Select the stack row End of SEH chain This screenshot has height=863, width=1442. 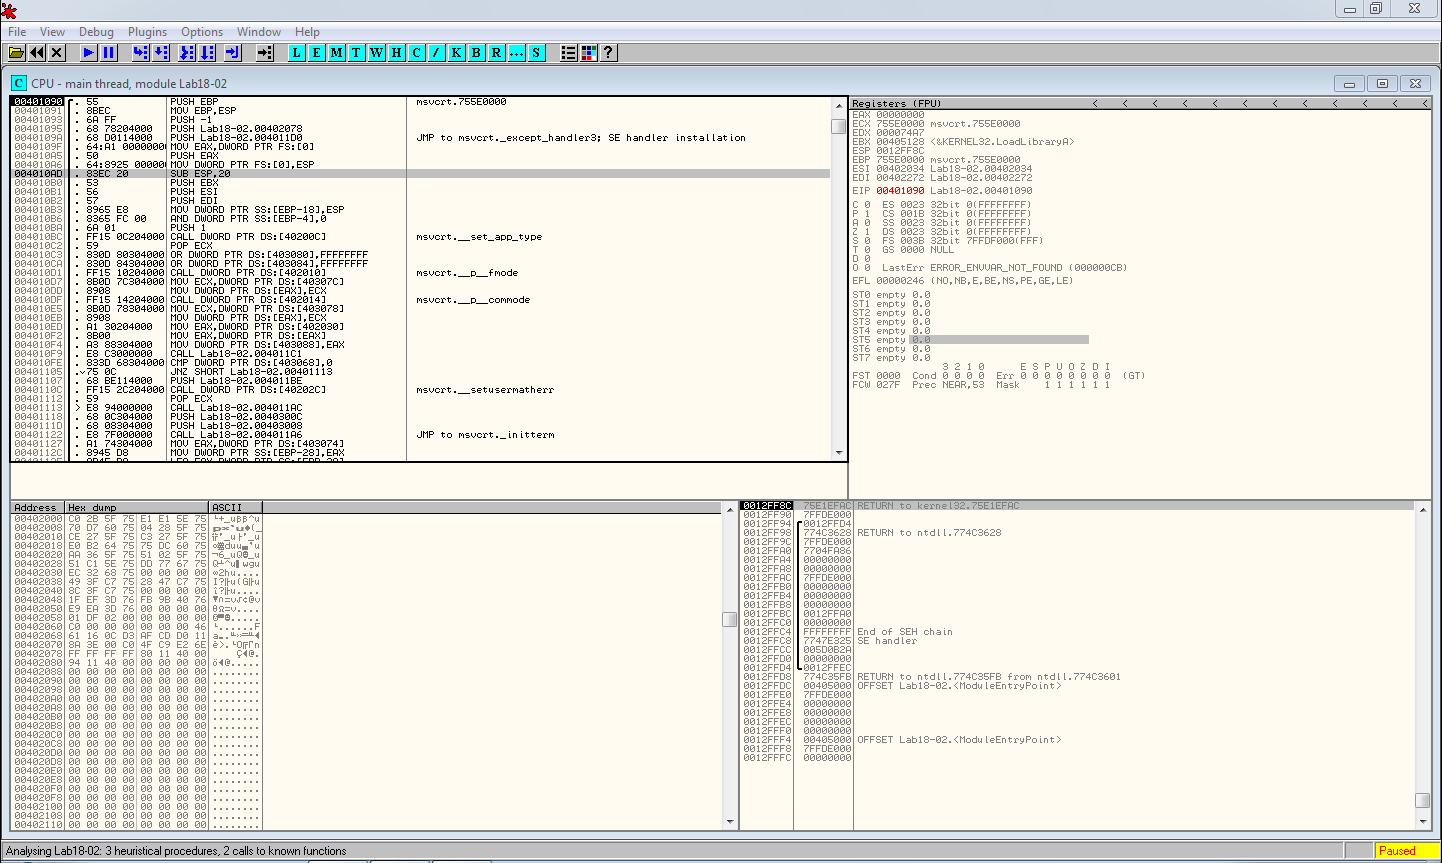[x=1078, y=632]
